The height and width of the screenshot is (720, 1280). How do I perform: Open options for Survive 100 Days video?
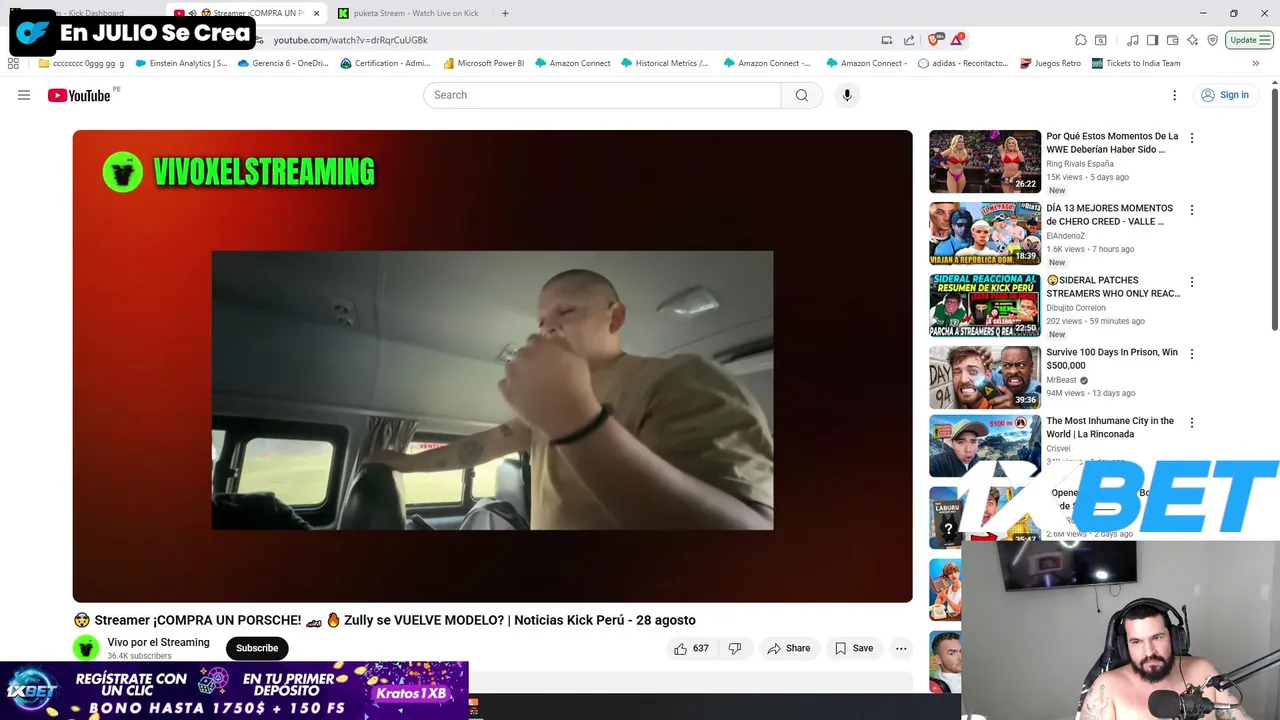[1191, 354]
